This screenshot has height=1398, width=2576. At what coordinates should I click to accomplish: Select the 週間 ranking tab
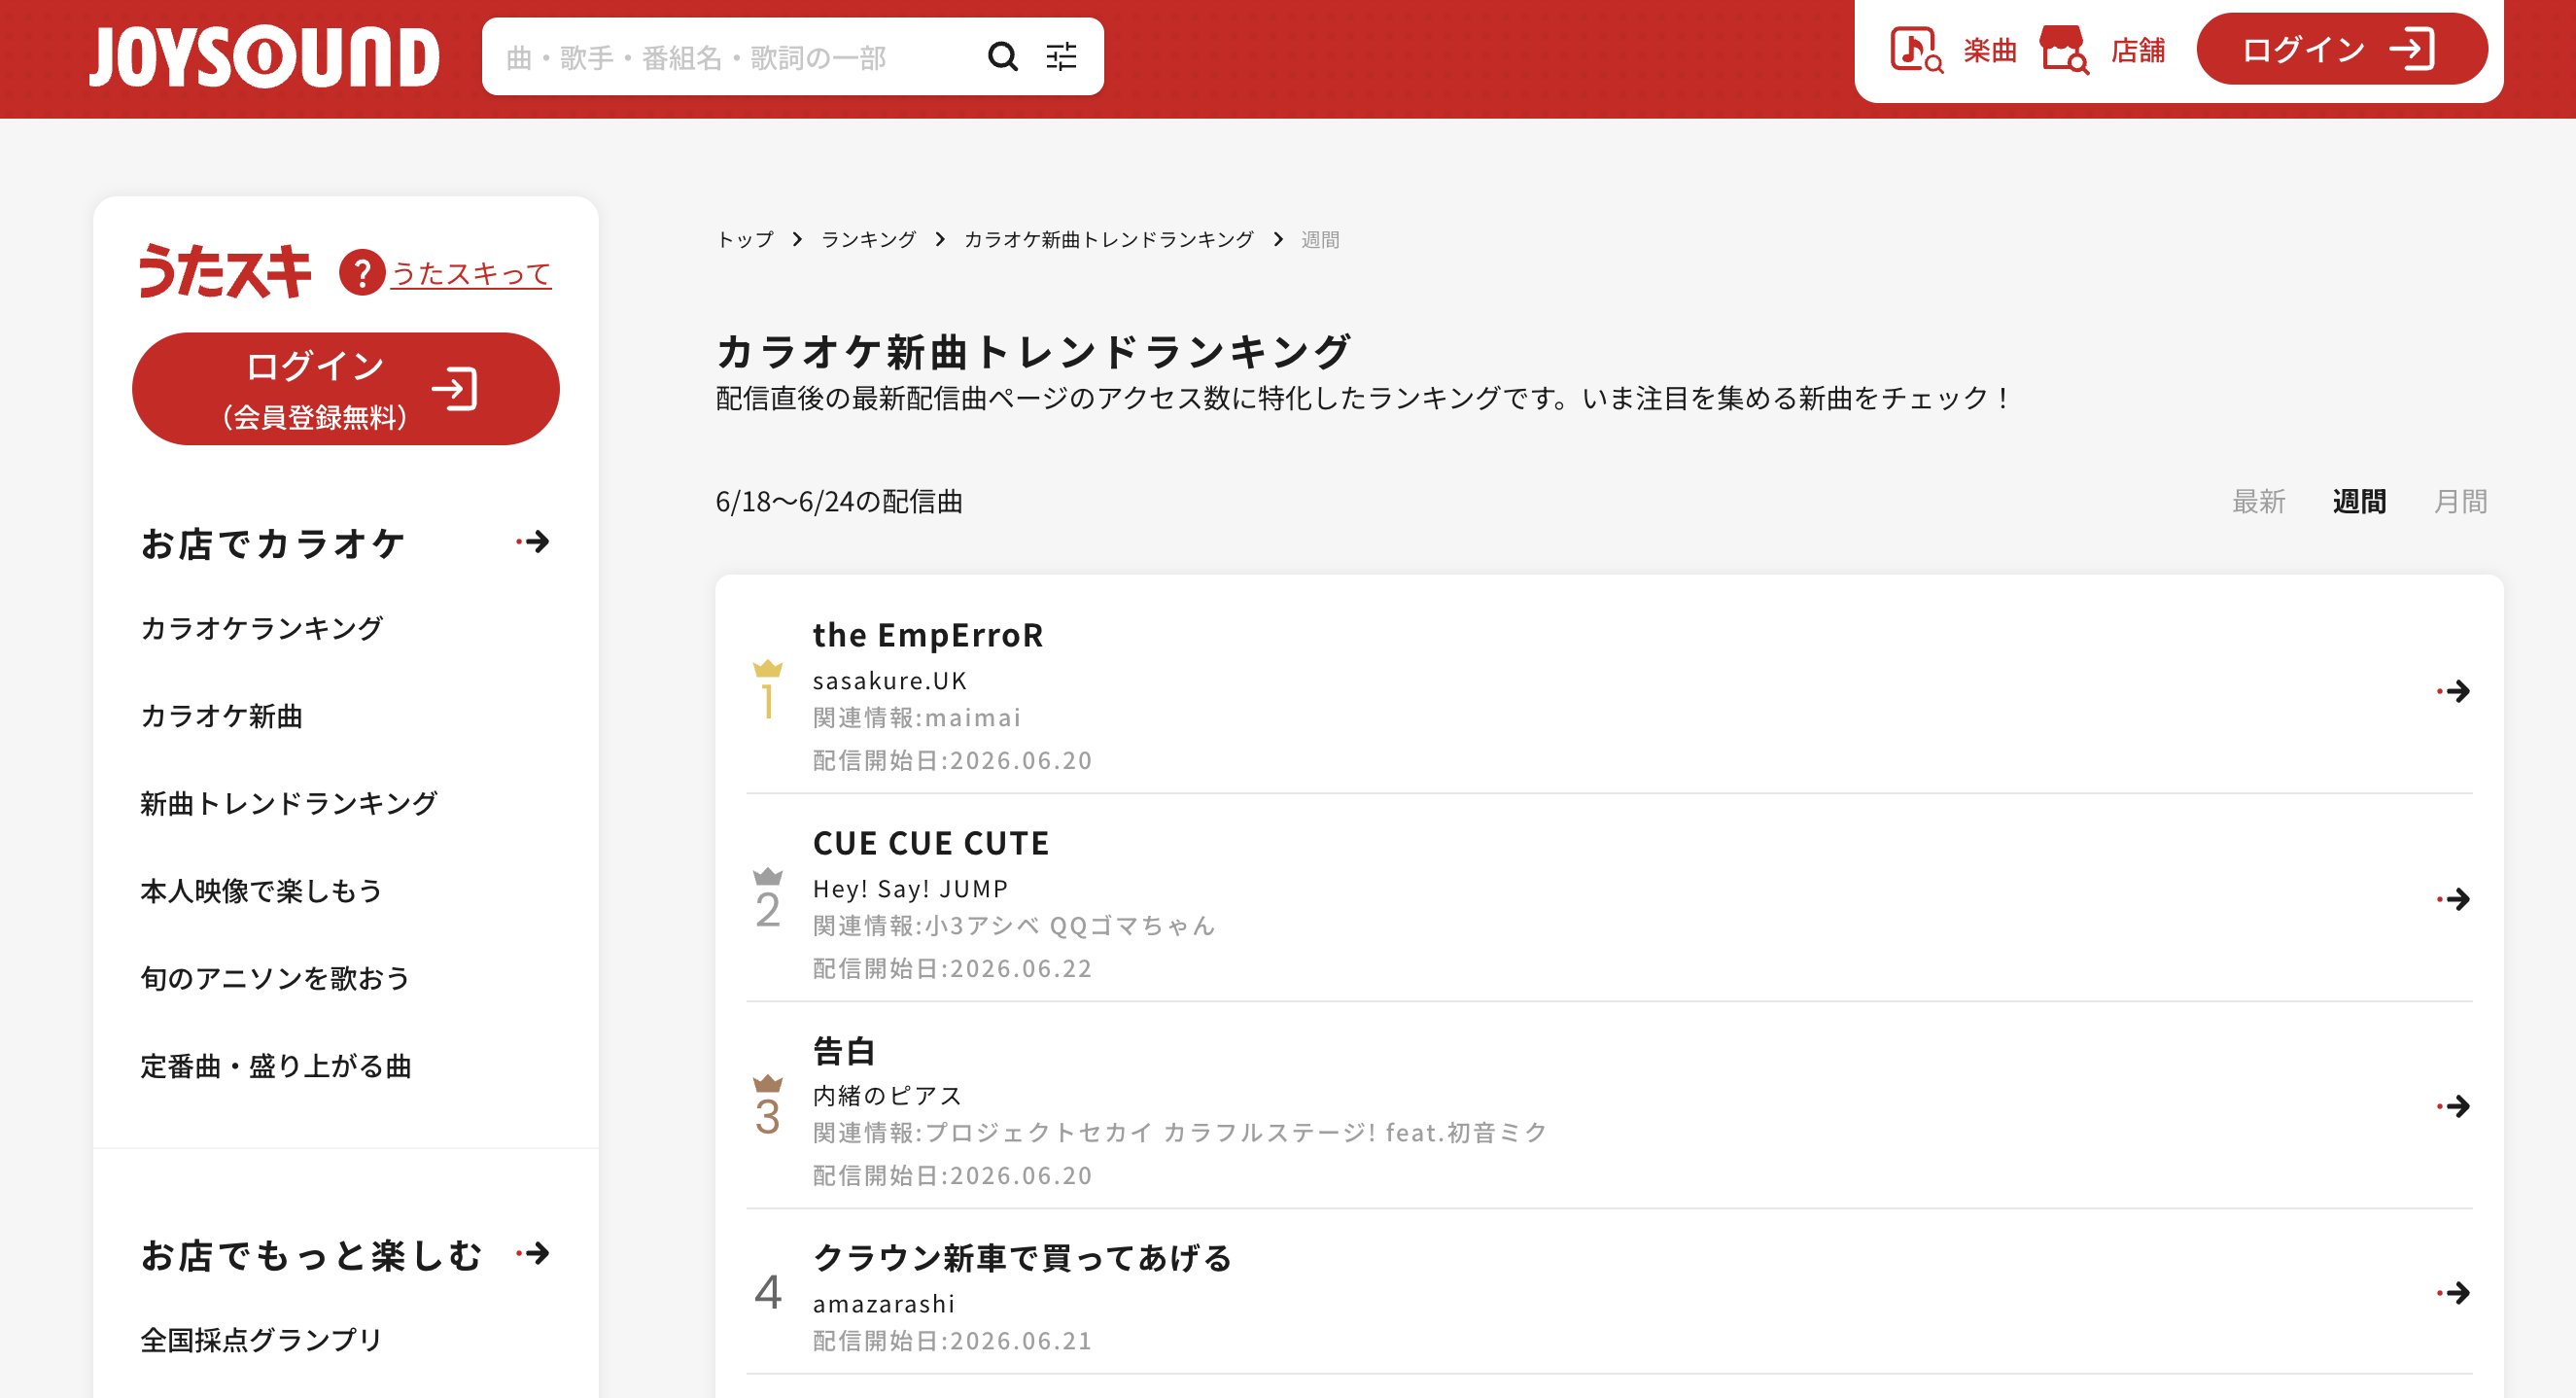[2359, 501]
